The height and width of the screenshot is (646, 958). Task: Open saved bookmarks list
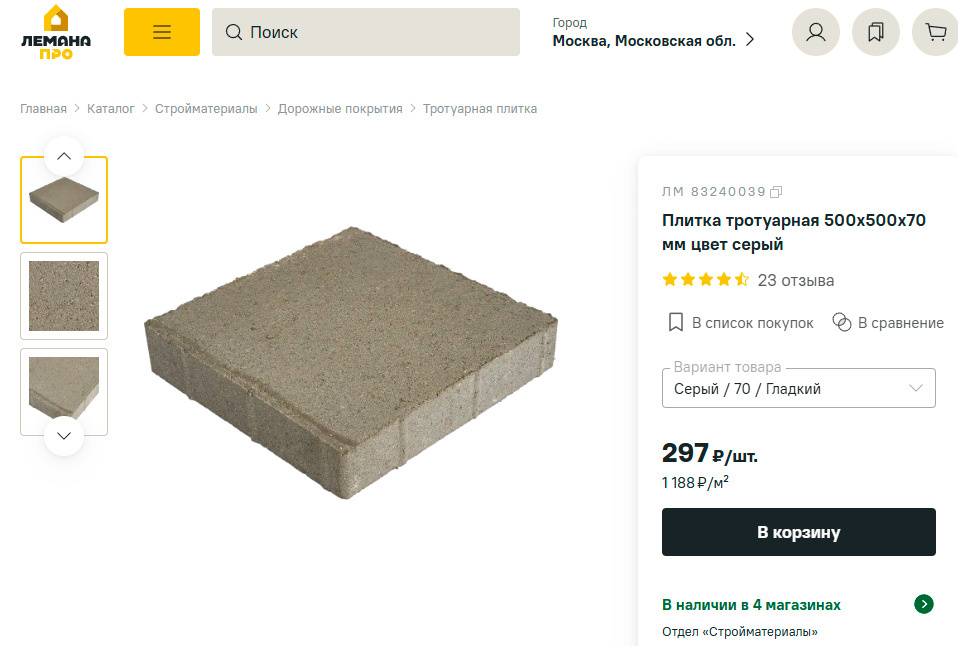pyautogui.click(x=875, y=31)
